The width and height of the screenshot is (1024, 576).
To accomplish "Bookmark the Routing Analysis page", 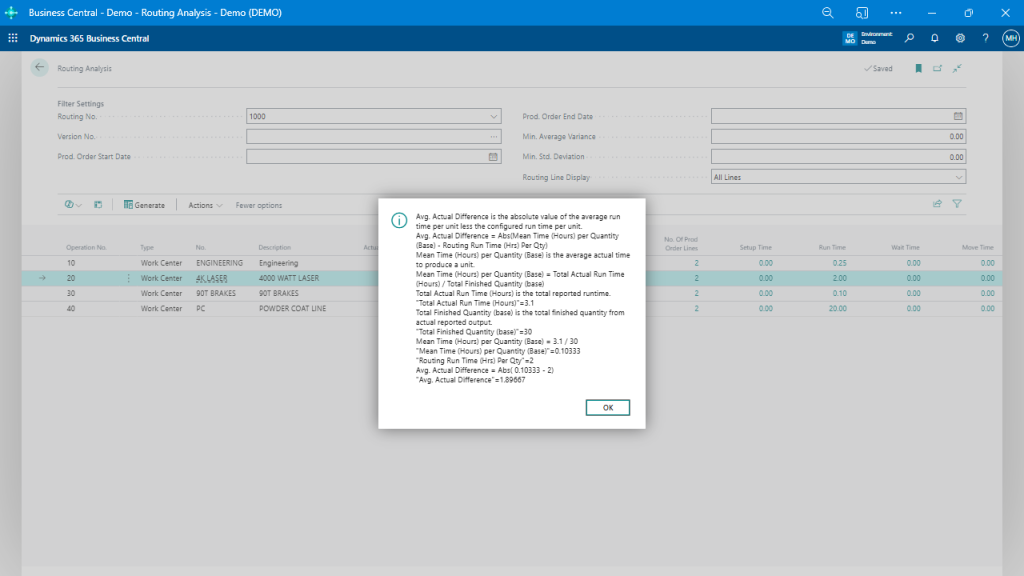I will coord(919,68).
